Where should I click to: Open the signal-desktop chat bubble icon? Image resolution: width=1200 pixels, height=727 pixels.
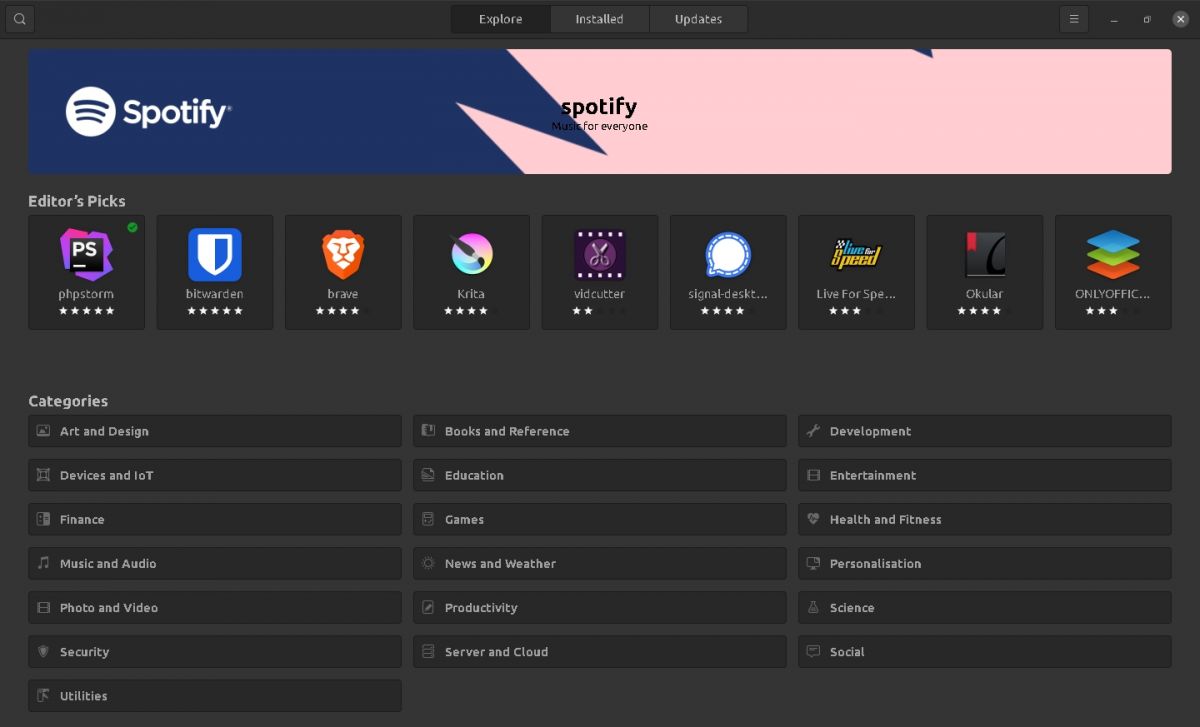[x=728, y=254]
